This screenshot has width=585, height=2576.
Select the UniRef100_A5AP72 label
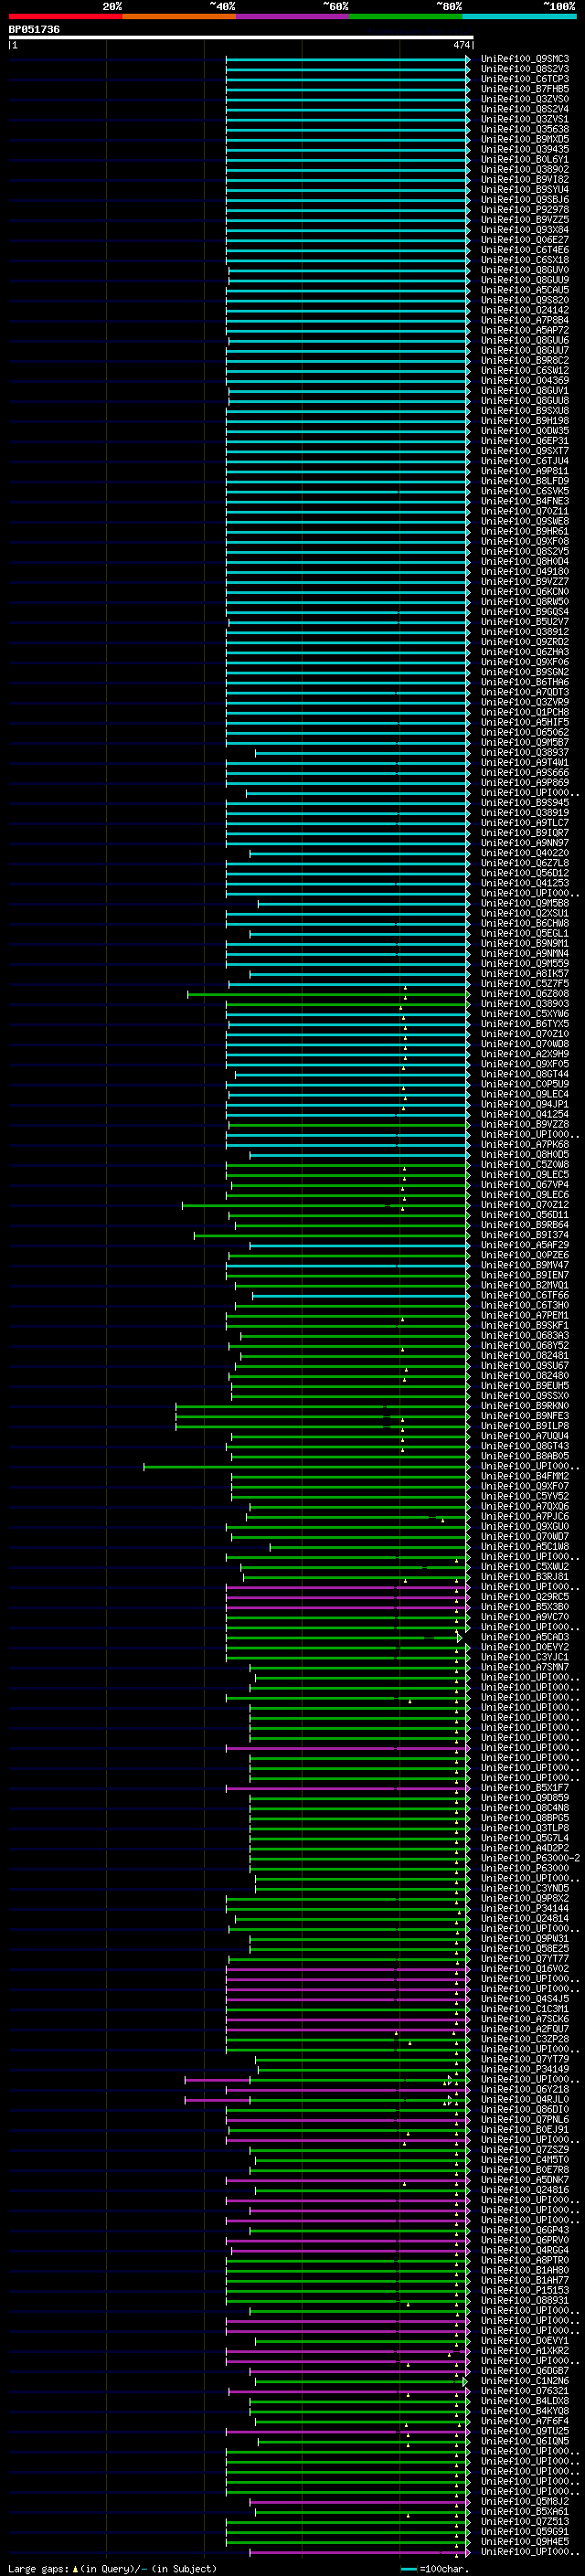point(525,330)
